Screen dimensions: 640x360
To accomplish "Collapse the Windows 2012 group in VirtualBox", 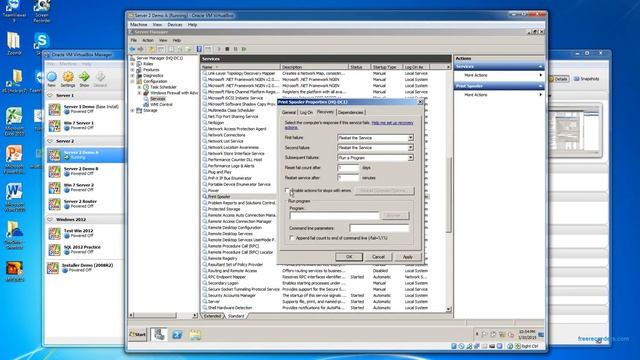I will [x=50, y=219].
